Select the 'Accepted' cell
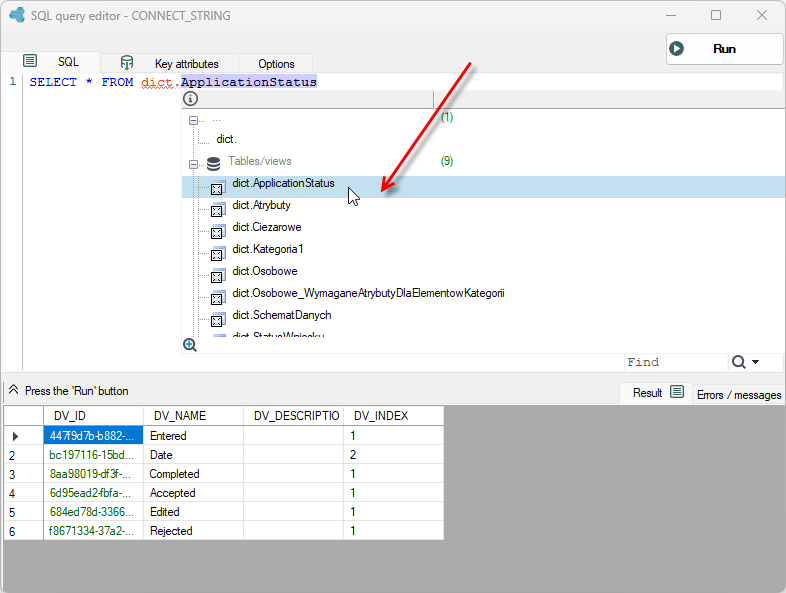The width and height of the screenshot is (786, 593). [193, 493]
